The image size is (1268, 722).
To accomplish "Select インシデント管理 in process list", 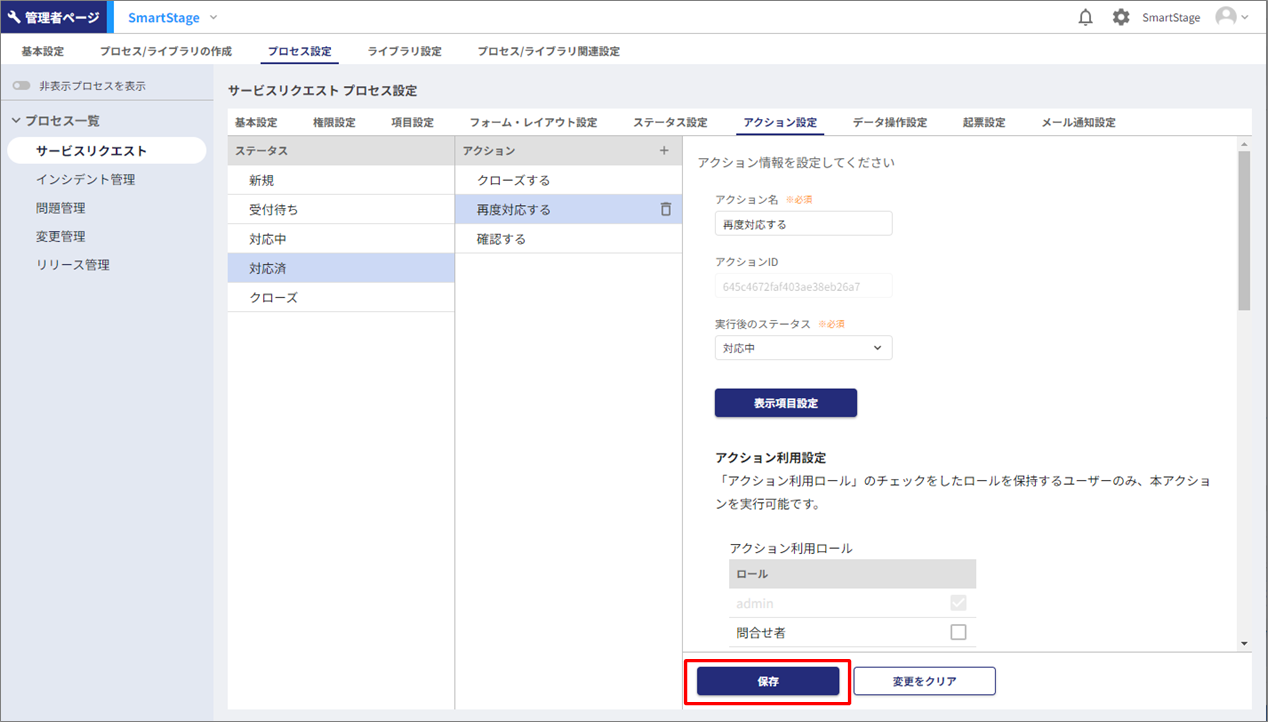I will click(x=85, y=180).
